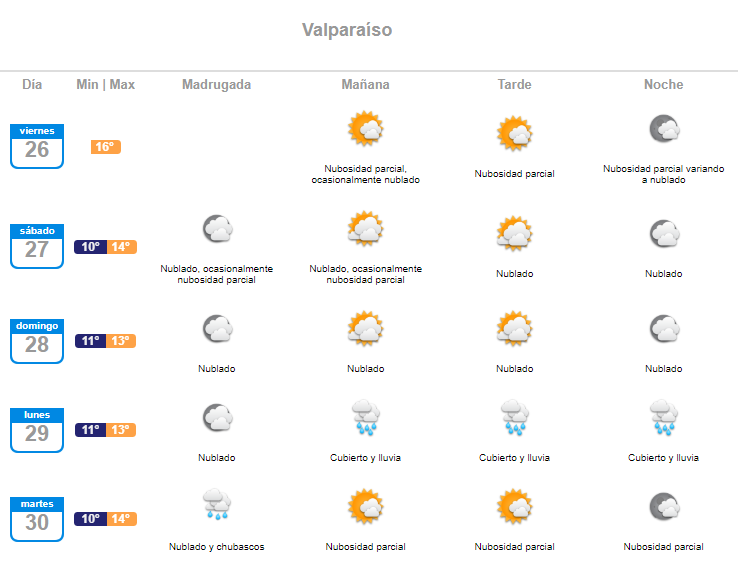Screen dimensions: 750x570
Task: Click 'Nublado y chubascos' Tuesday text
Action: pyautogui.click(x=216, y=547)
